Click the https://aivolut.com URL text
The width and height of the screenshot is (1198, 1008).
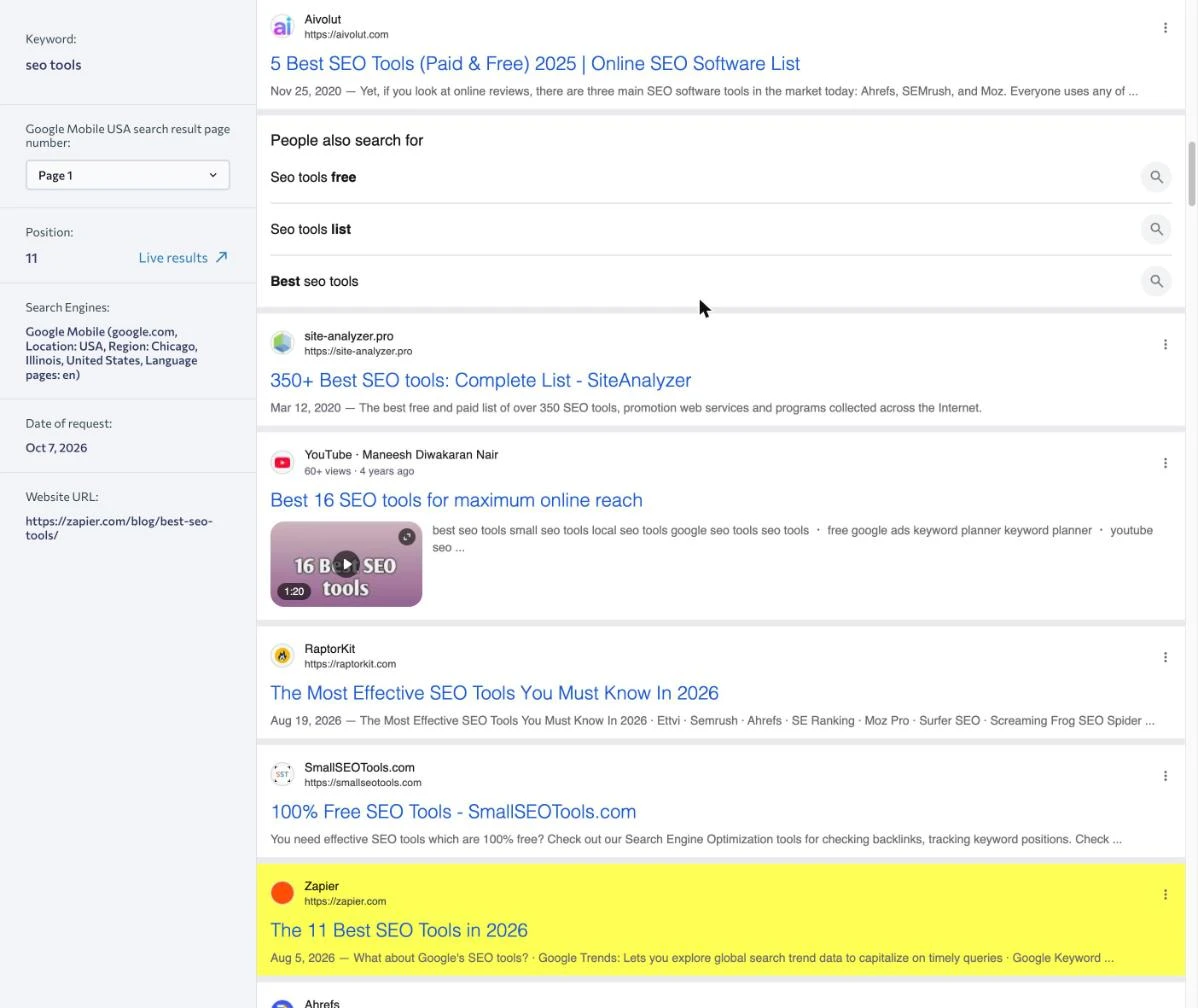[x=346, y=34]
